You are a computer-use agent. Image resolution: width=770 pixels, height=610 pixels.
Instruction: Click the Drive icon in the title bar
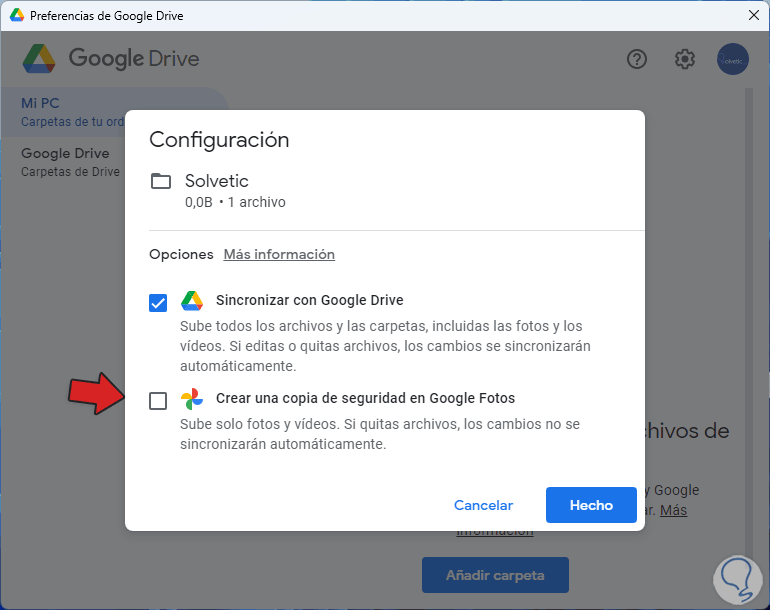point(17,16)
